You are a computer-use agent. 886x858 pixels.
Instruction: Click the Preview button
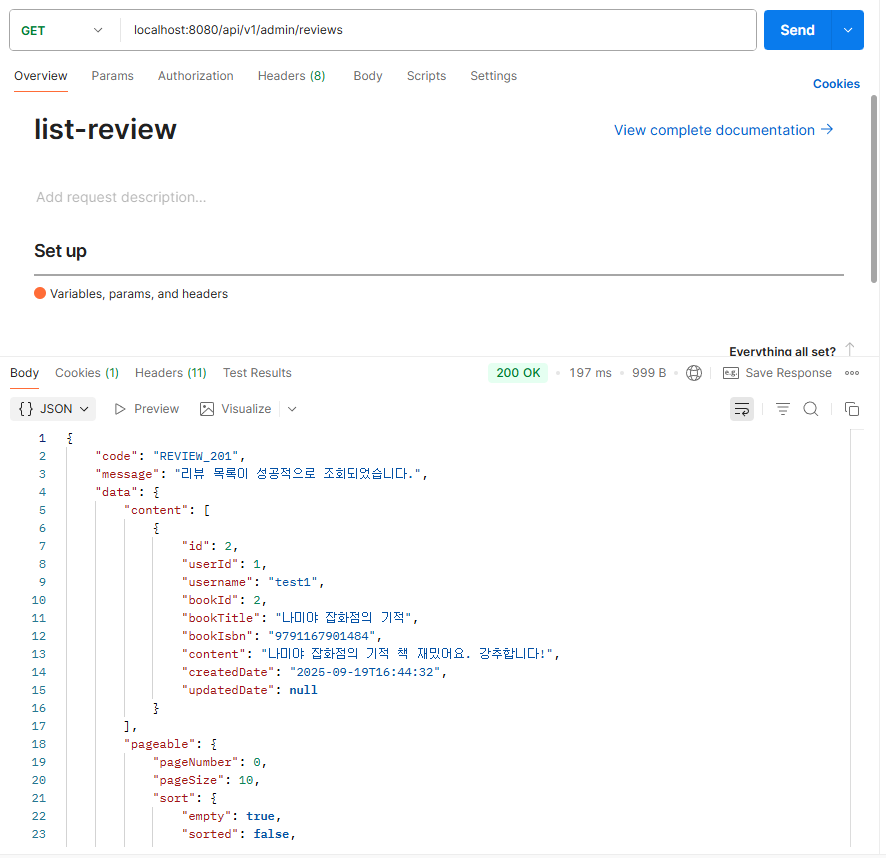tap(146, 409)
